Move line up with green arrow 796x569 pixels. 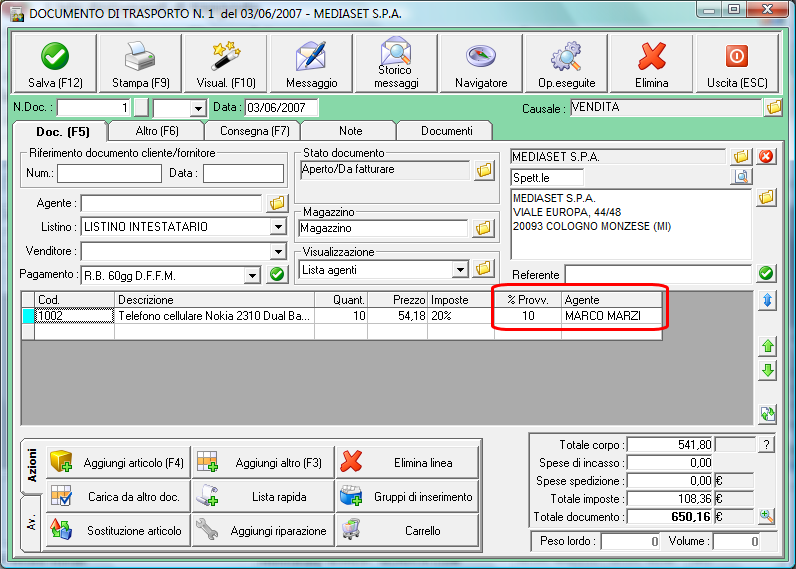[768, 346]
